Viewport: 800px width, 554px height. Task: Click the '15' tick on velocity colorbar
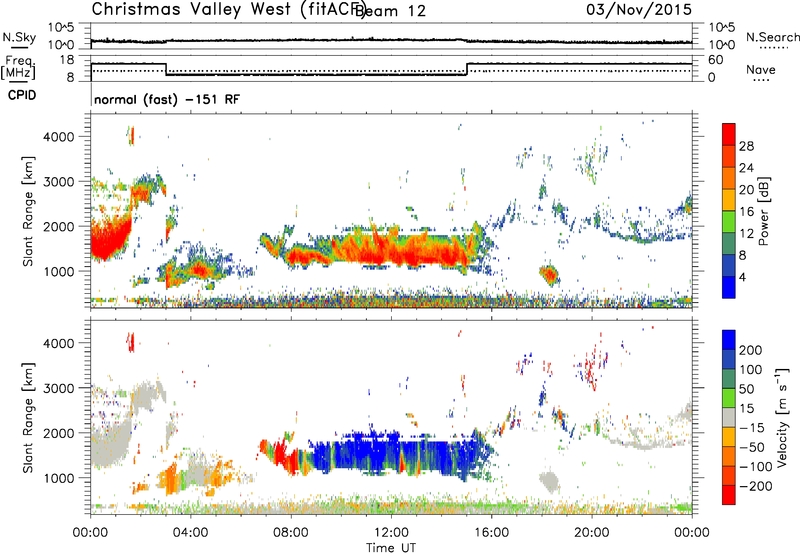coord(746,408)
